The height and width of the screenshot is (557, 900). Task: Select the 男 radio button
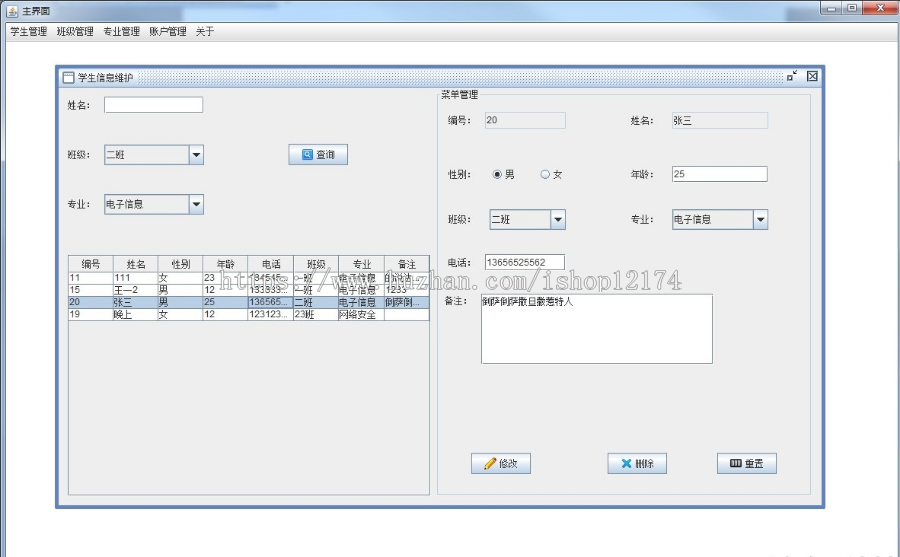coord(497,174)
